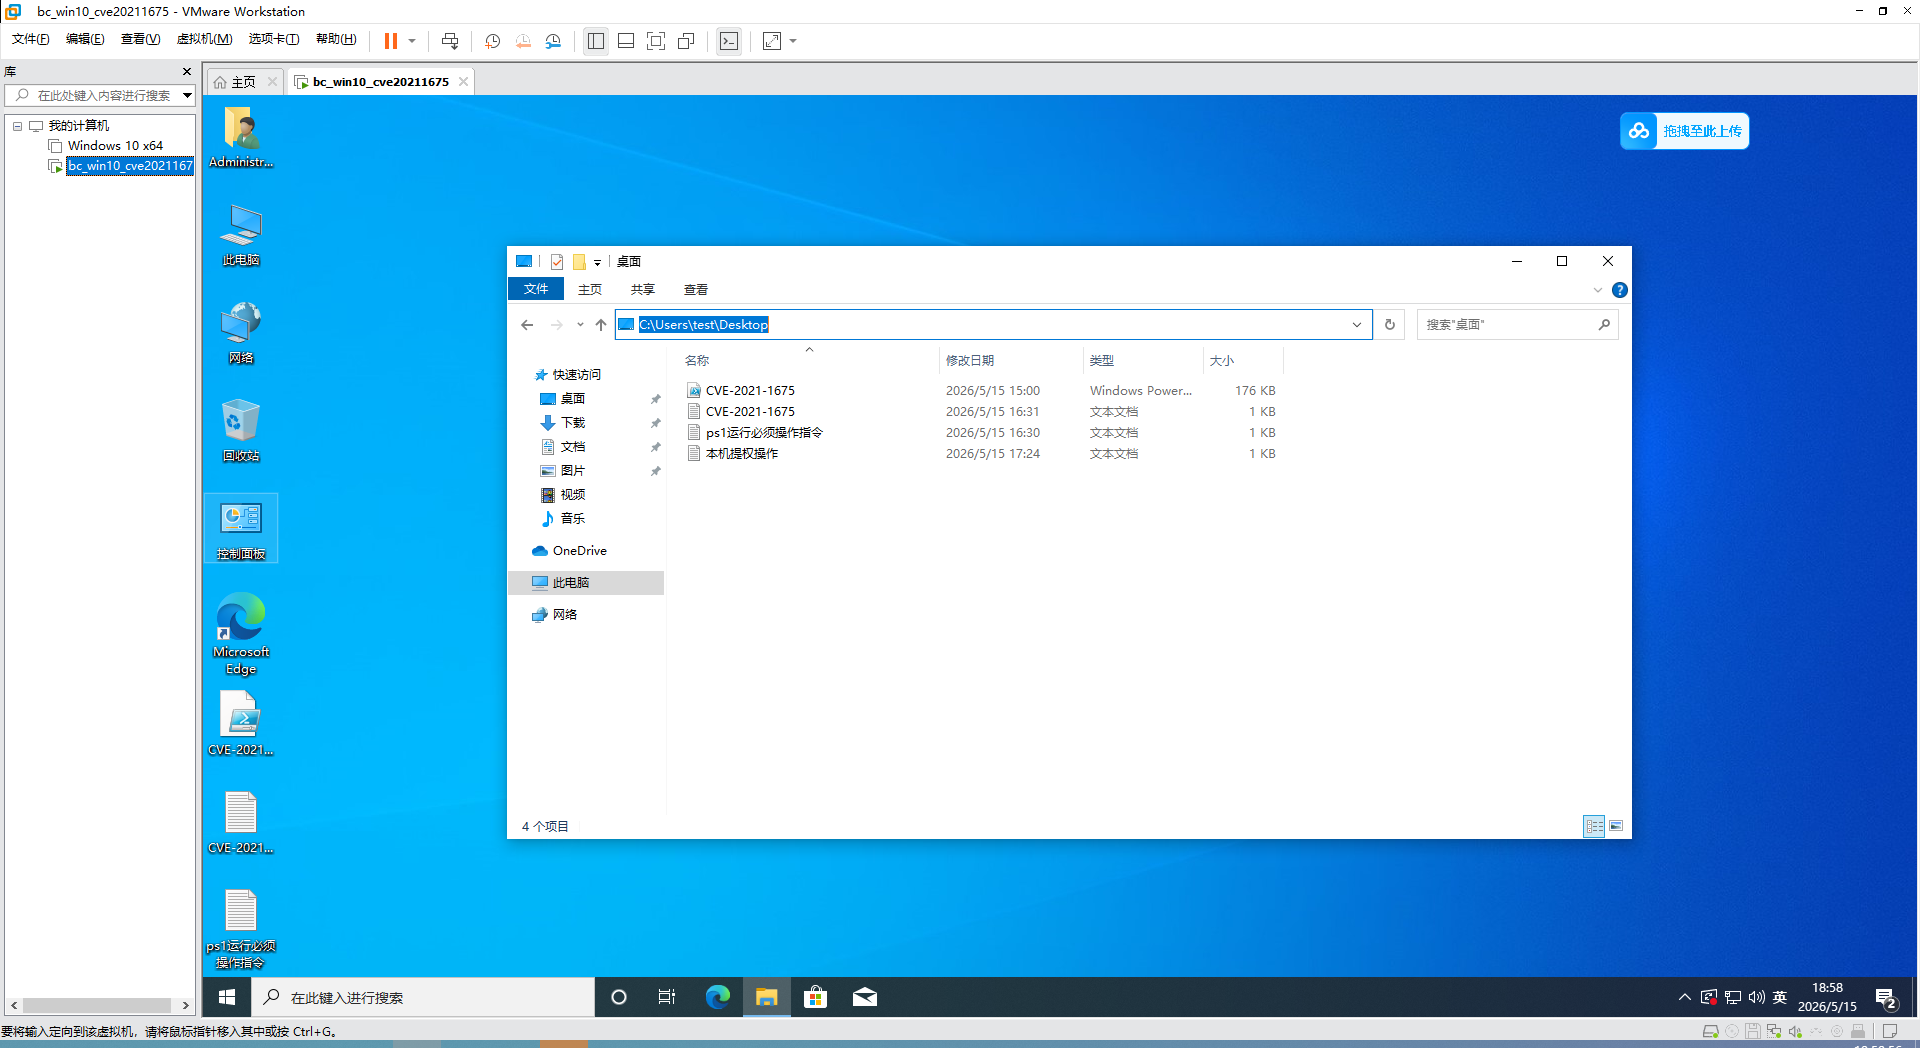Click the send Ctrl+Alt+Del toolbar icon
The height and width of the screenshot is (1048, 1920).
click(x=450, y=41)
